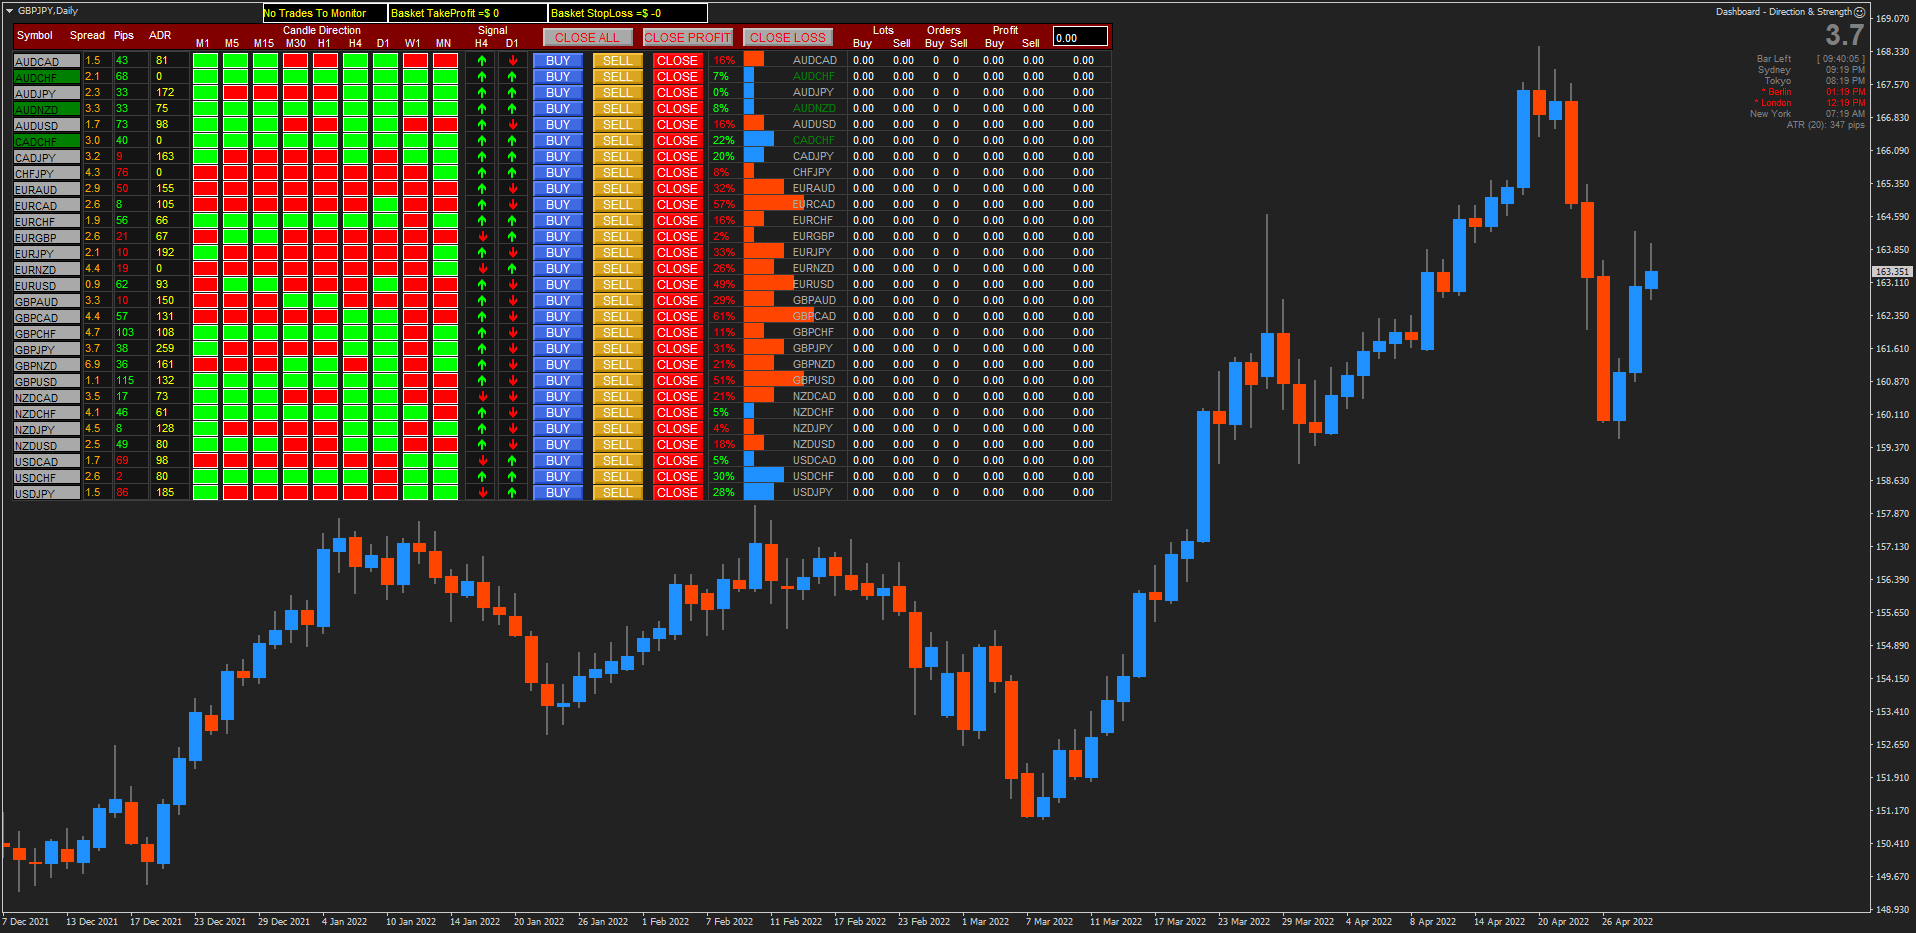Hit BUY in the AUDCAD row
The height and width of the screenshot is (933, 1916).
tap(558, 61)
